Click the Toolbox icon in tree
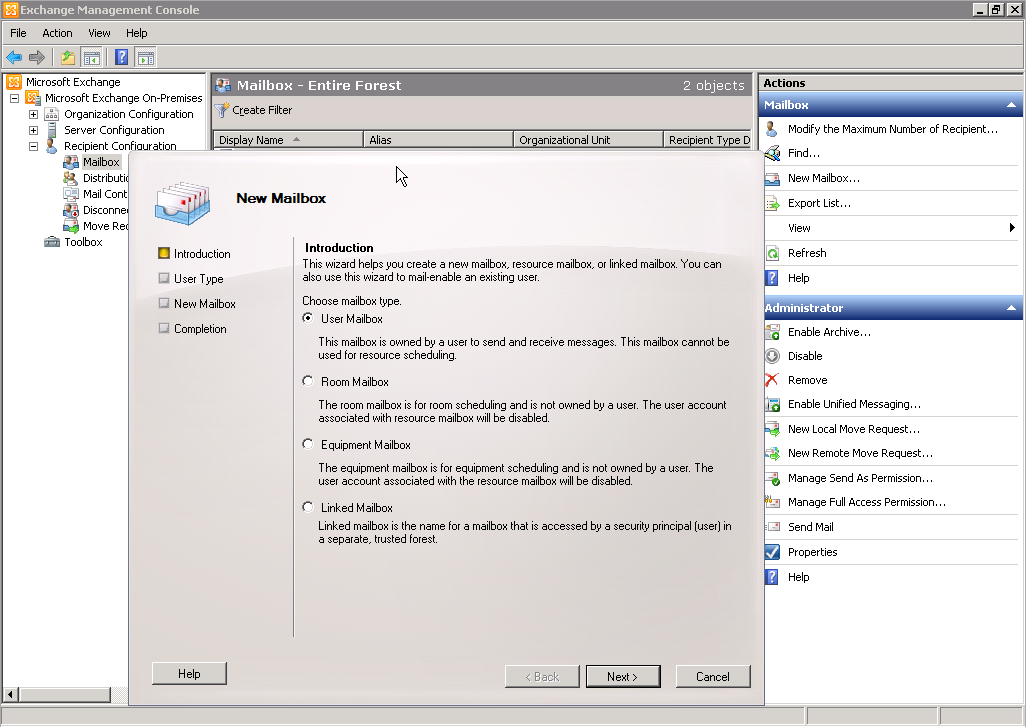 (x=52, y=242)
